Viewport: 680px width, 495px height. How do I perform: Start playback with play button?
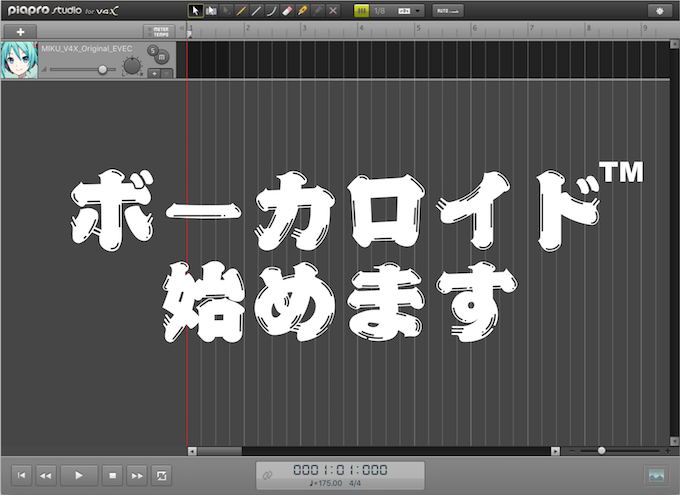79,475
